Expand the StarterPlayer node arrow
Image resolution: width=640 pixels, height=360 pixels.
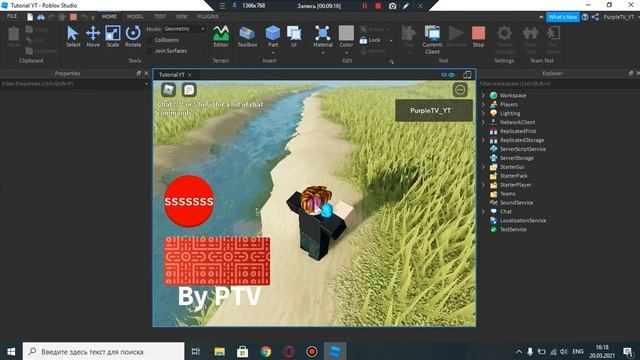pyautogui.click(x=484, y=184)
